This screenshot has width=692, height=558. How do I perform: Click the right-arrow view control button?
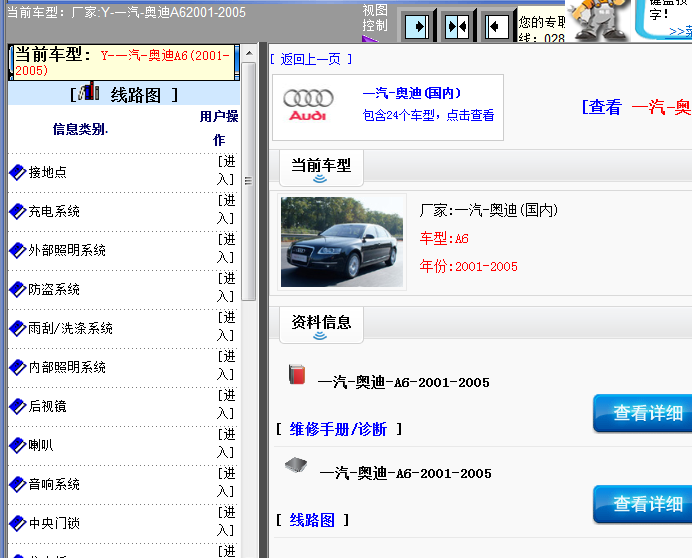(417, 27)
